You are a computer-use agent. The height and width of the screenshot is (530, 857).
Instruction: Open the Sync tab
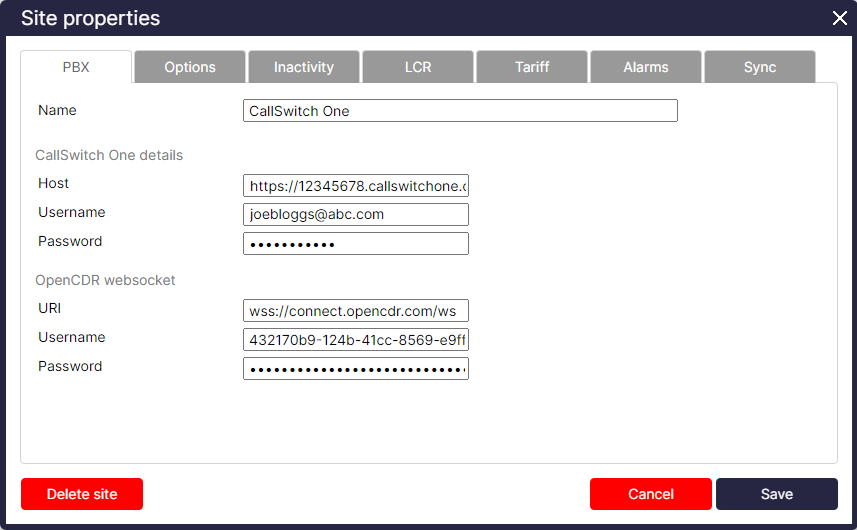pos(760,67)
